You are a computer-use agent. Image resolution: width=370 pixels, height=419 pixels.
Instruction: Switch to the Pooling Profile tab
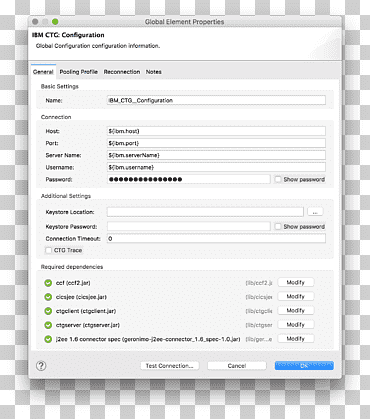79,72
